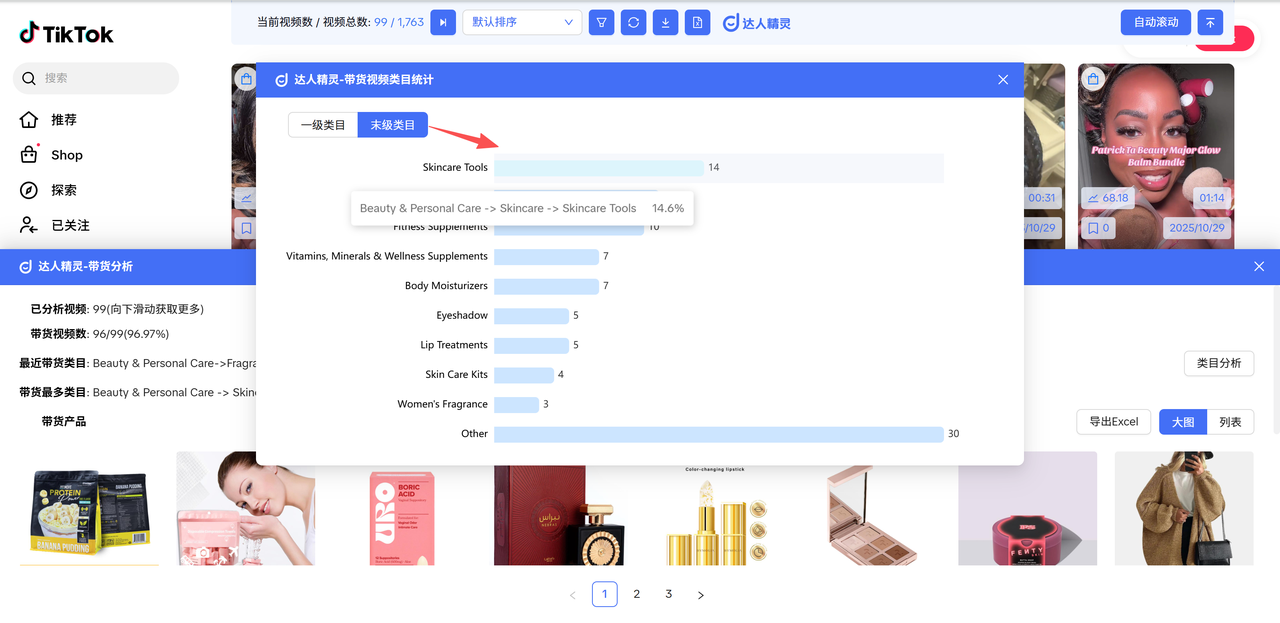Click the scroll-to-top arrow icon
This screenshot has height=623, width=1280.
[1210, 22]
